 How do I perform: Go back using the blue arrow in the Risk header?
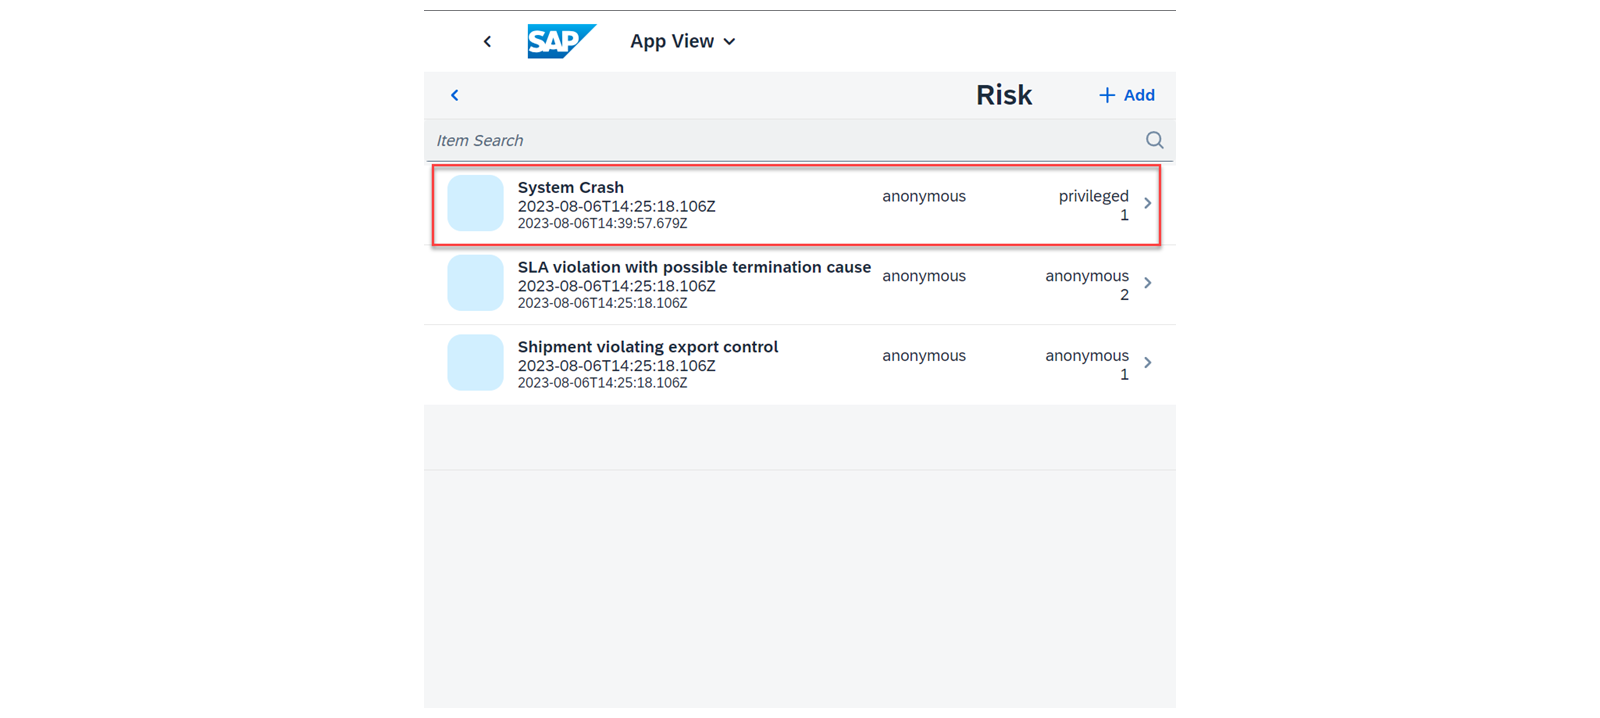click(454, 95)
